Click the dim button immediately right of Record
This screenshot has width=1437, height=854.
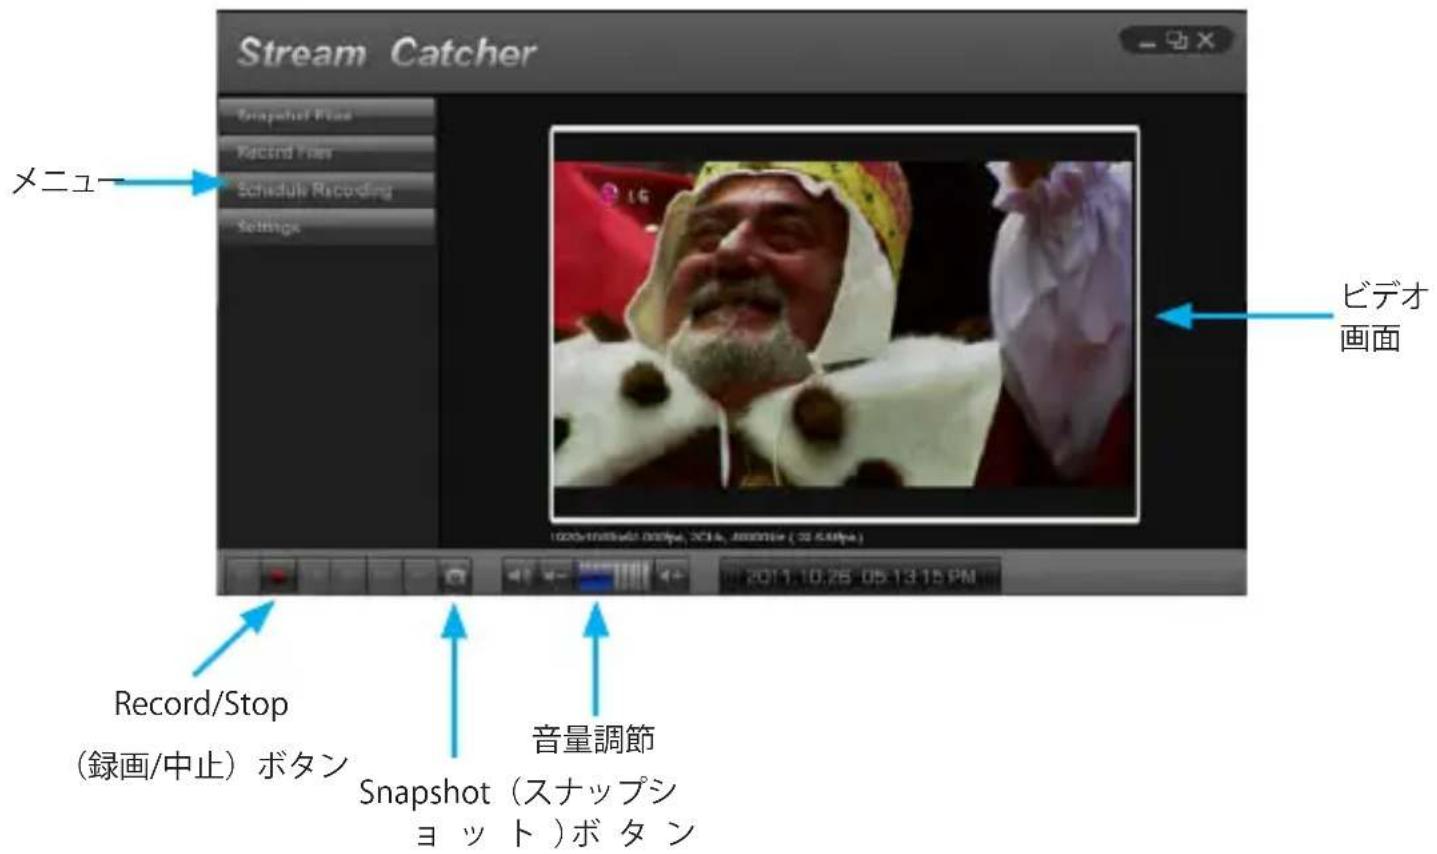click(x=315, y=577)
